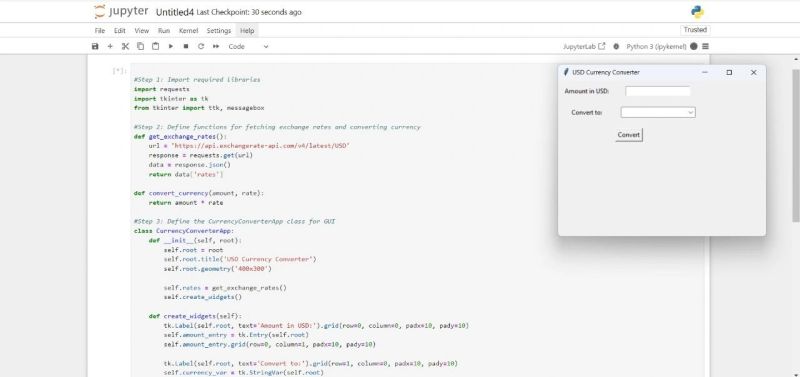Restart the kernel with circular arrow icon
The height and width of the screenshot is (377, 800).
tap(201, 46)
